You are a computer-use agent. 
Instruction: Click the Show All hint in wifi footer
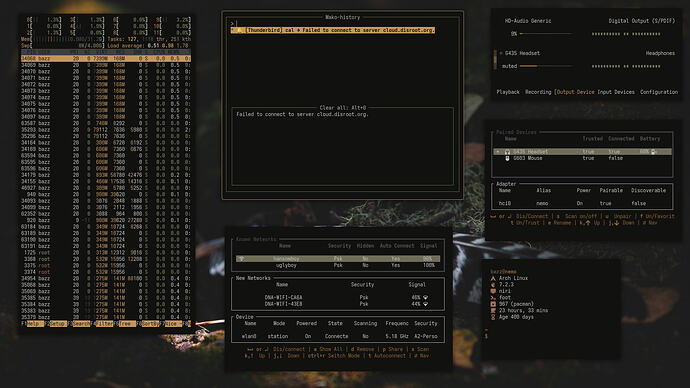coord(331,349)
